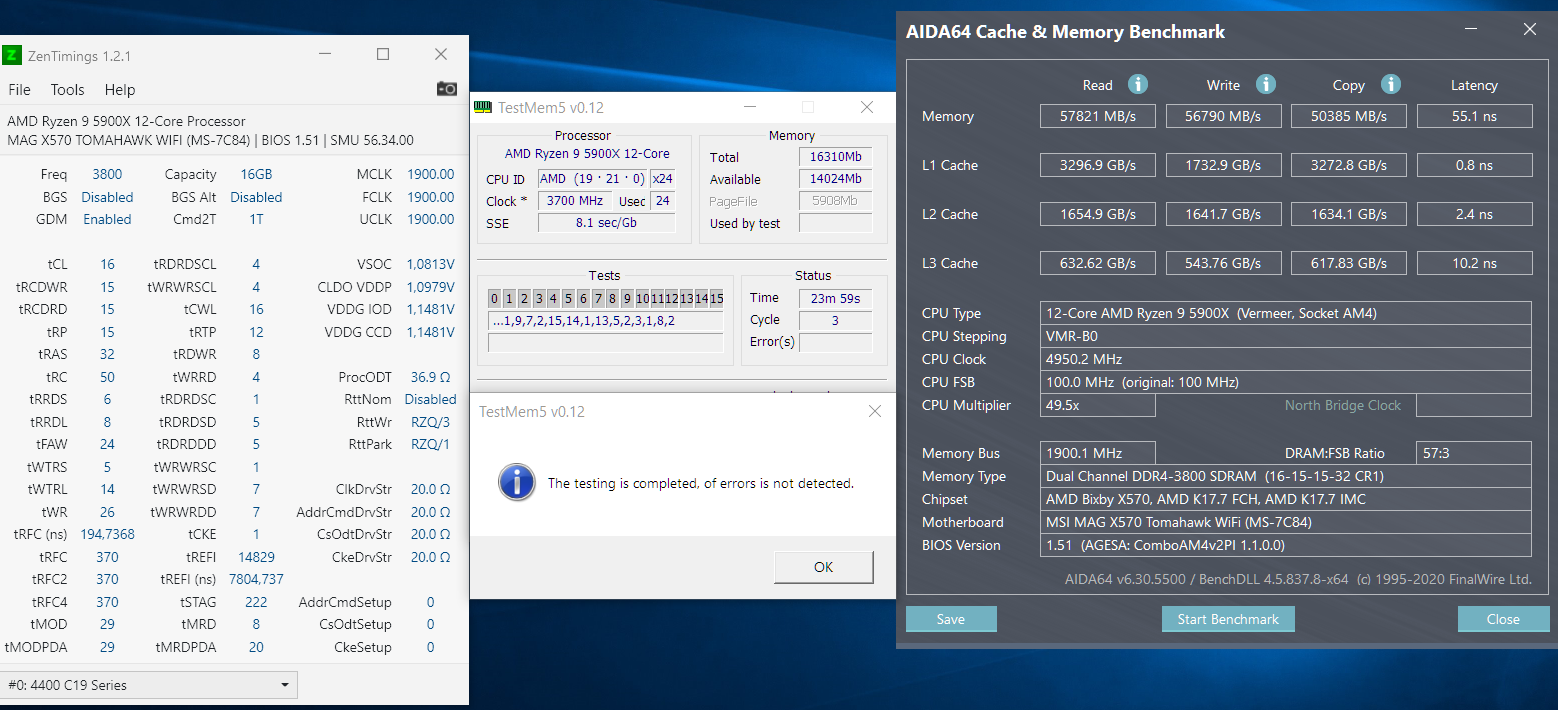Click the tRAS value 32 in ZenTimings
This screenshot has height=710, width=1558.
(x=107, y=354)
